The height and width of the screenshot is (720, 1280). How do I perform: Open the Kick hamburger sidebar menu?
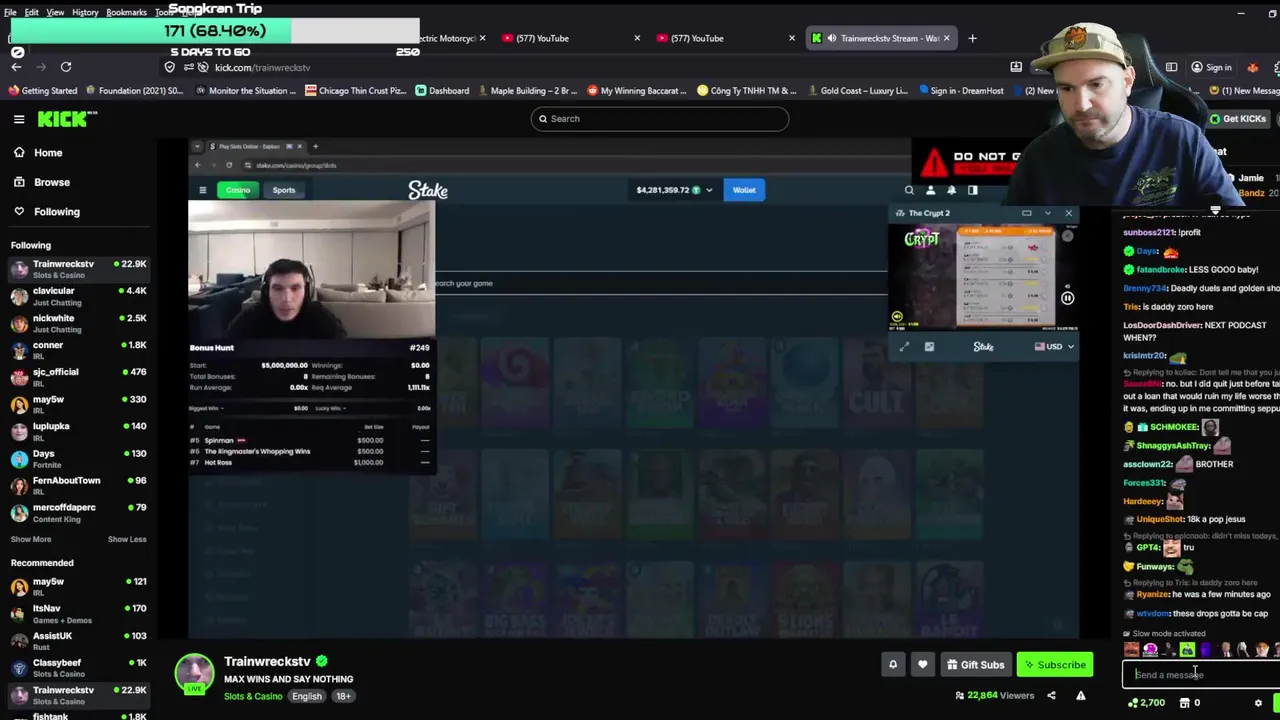[x=19, y=119]
